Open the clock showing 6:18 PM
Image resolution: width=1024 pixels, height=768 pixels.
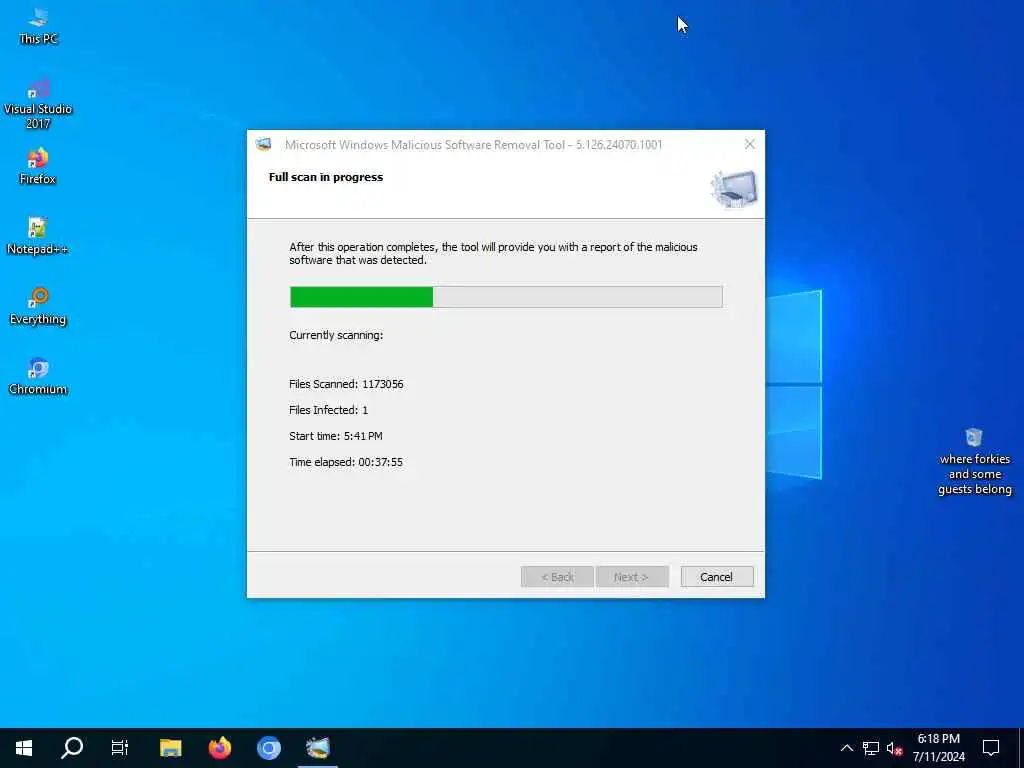click(938, 748)
